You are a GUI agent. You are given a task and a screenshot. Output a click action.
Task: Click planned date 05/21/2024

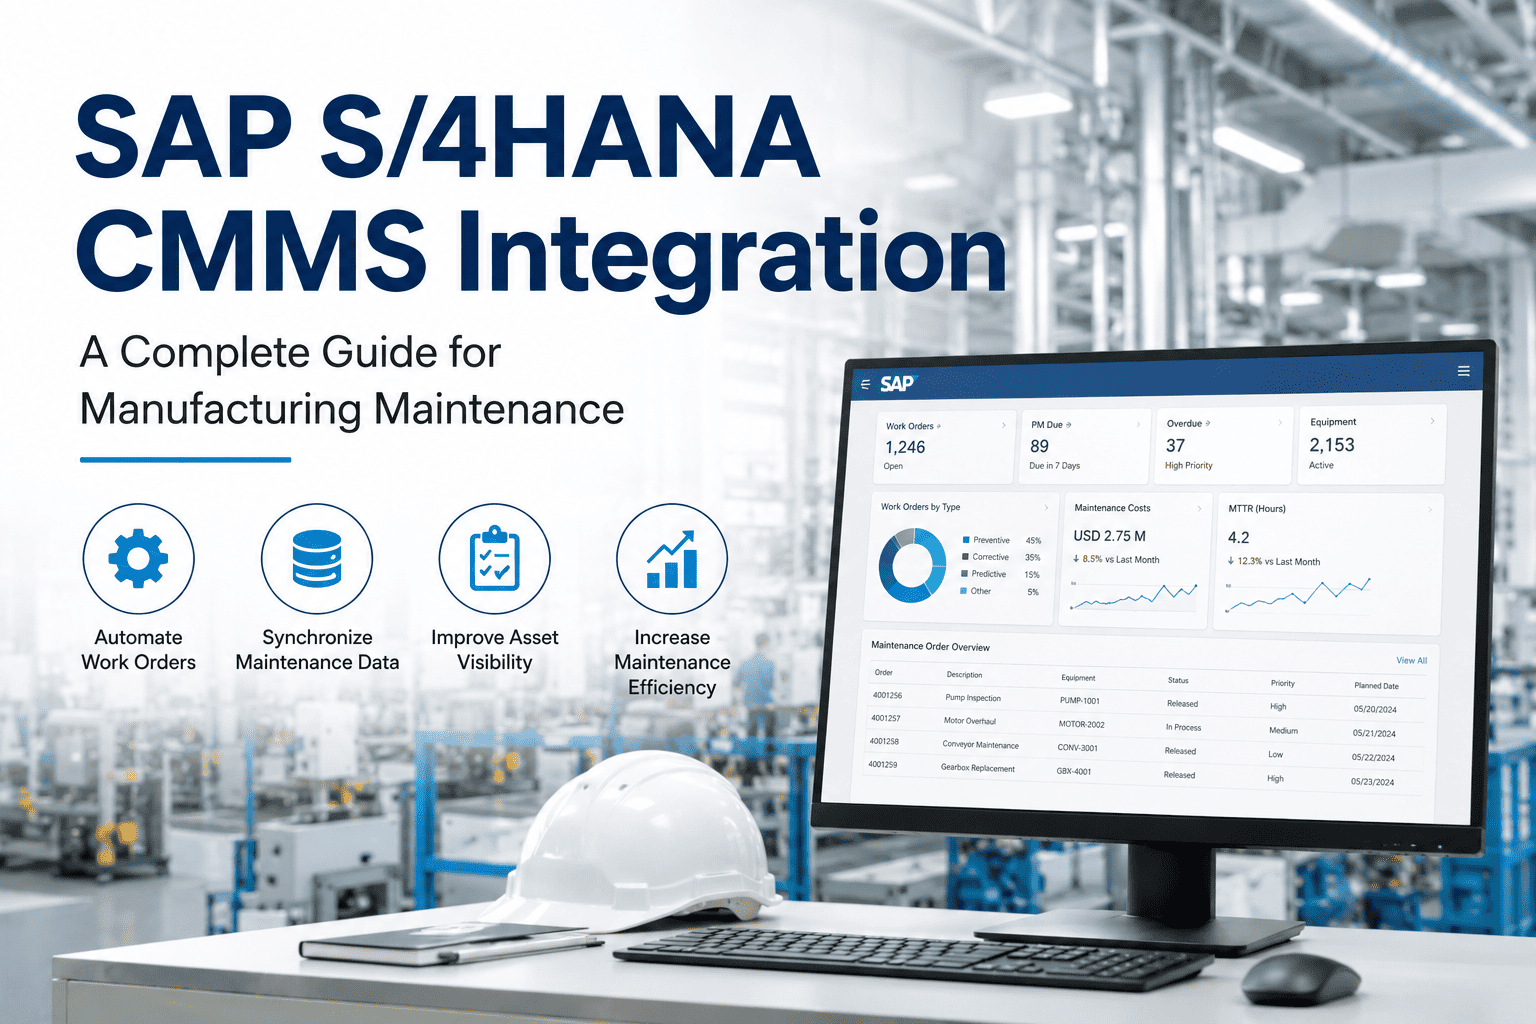click(x=1374, y=733)
